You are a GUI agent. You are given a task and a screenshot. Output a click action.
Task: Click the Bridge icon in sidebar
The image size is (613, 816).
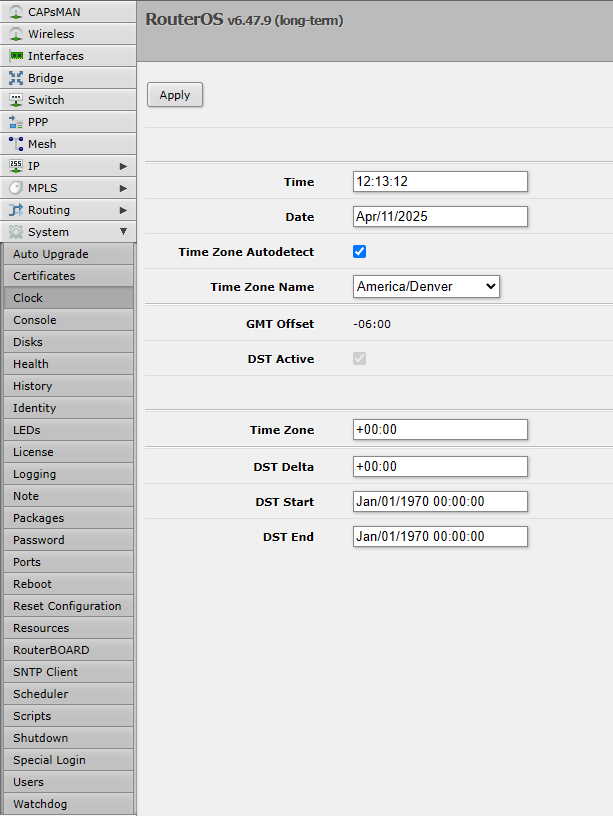pos(16,78)
